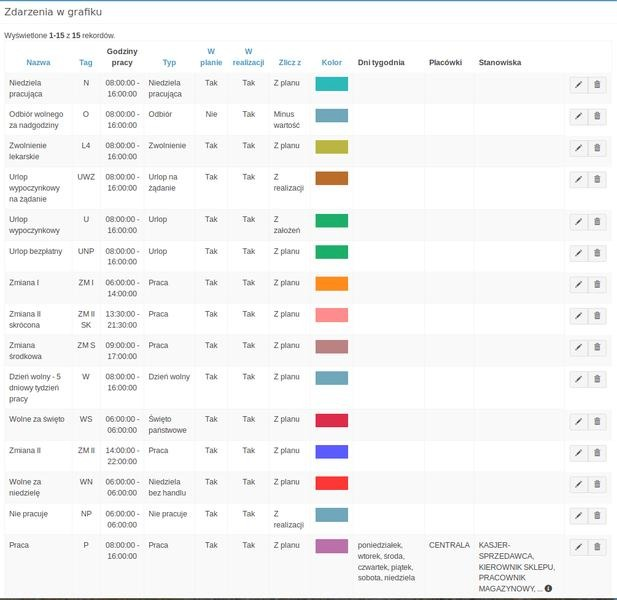Click crimson swatch of Wolne za święto
Viewport: 617px width, 600px height.
pyautogui.click(x=332, y=421)
